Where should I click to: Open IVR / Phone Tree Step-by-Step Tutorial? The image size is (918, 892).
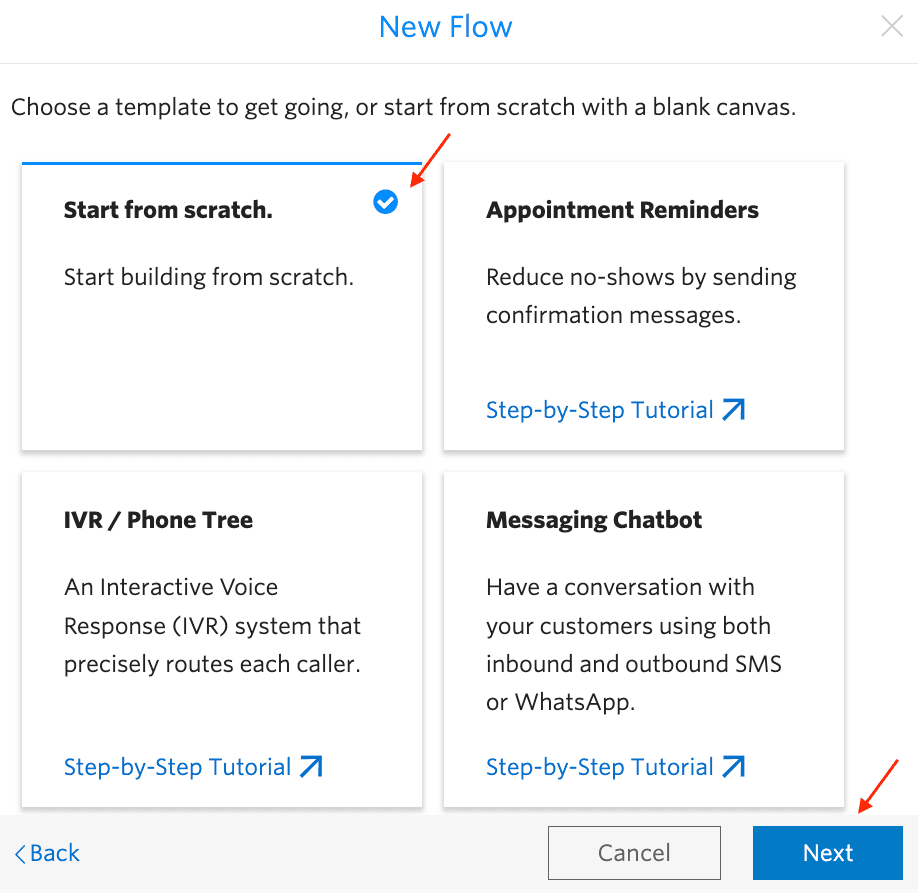click(x=177, y=767)
